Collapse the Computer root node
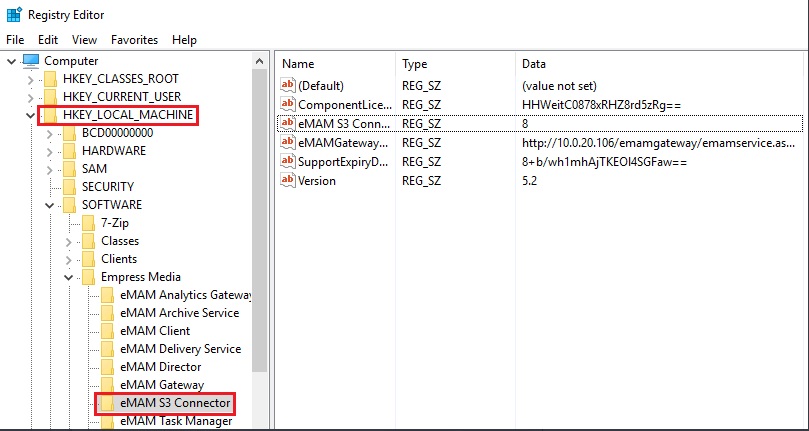 pyautogui.click(x=11, y=61)
